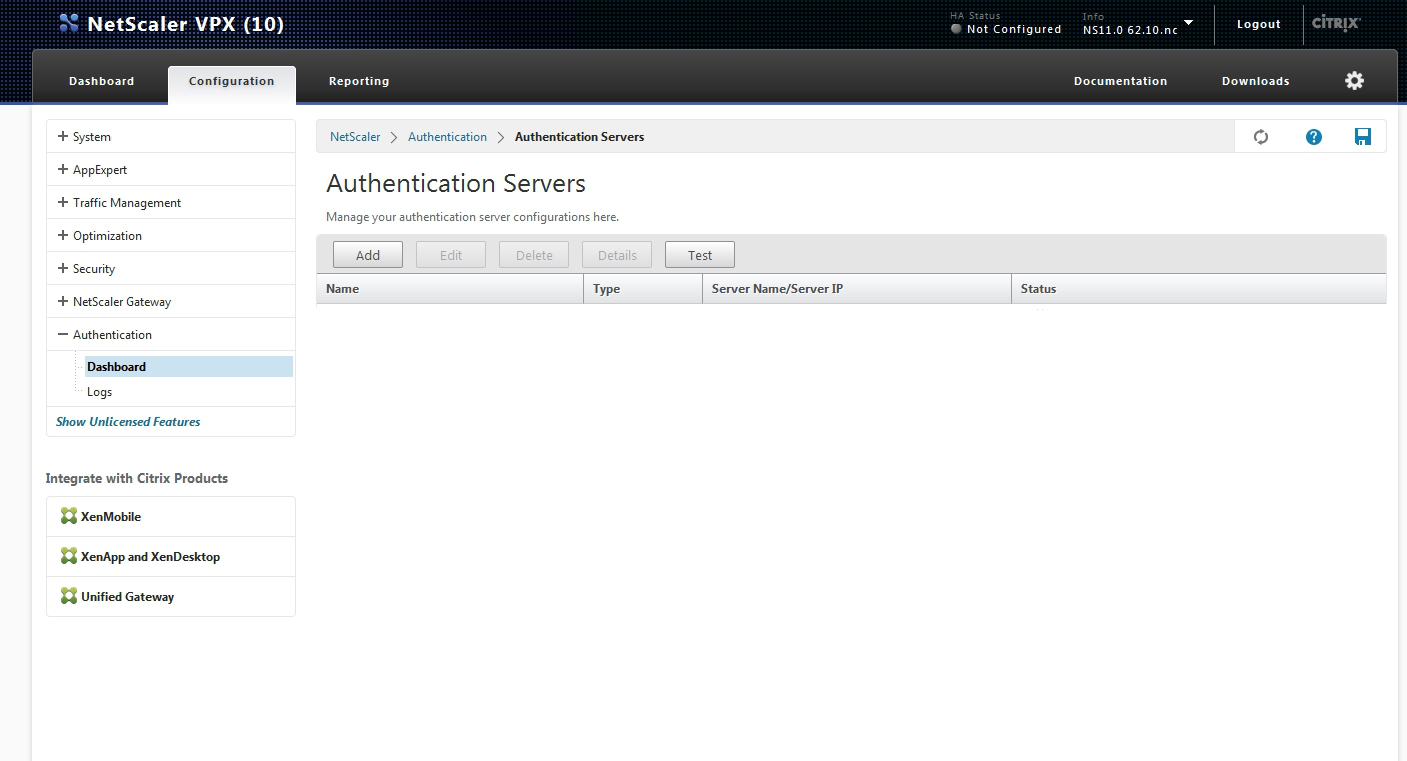Click the save configuration floppy disk icon
The height and width of the screenshot is (761, 1407).
[x=1363, y=136]
